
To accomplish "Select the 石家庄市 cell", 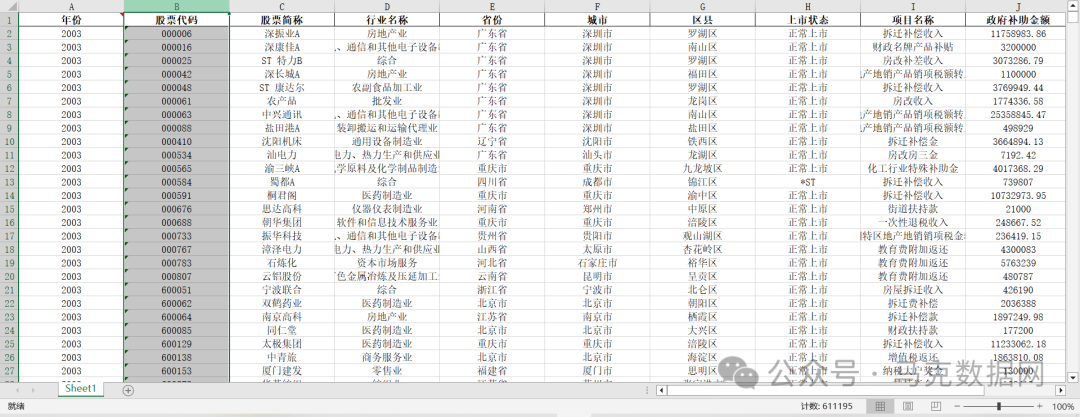I will tap(596, 263).
